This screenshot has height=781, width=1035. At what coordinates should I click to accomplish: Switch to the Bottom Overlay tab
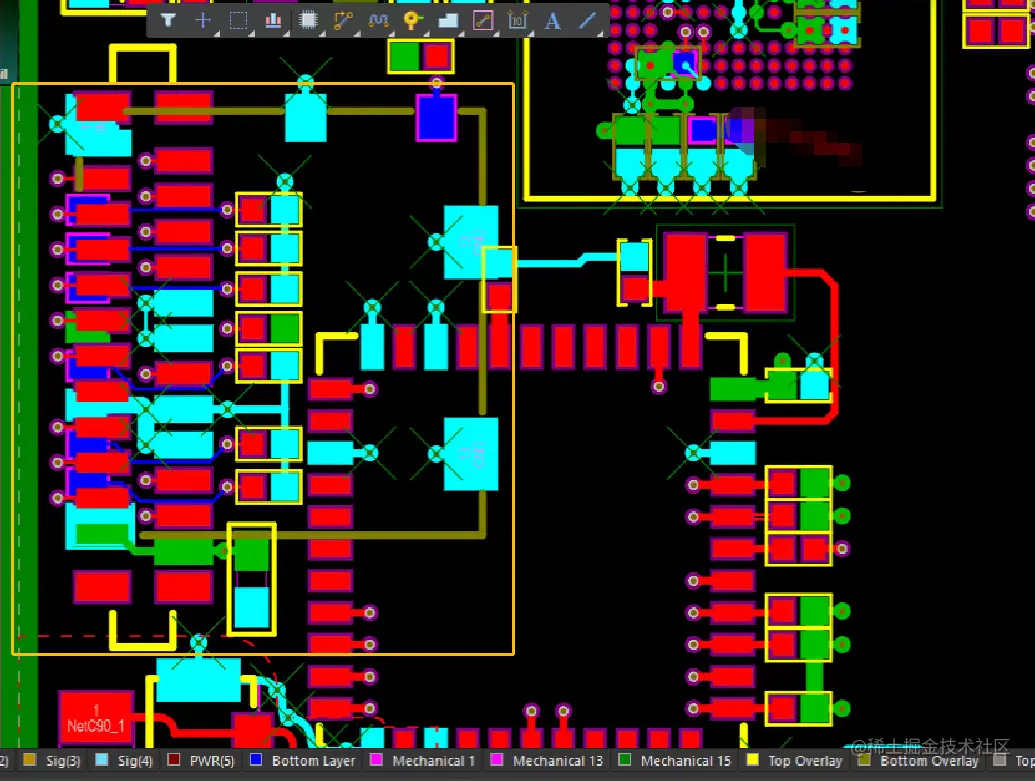point(918,761)
